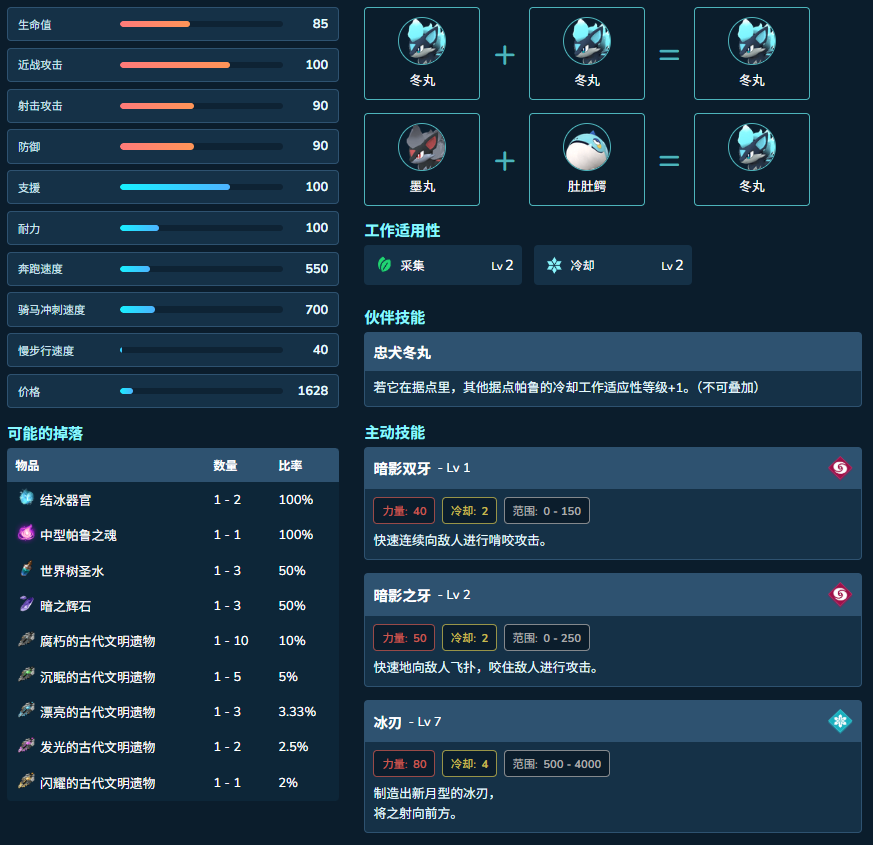Select the 冷却 Lv 2 work suitability card
This screenshot has height=845, width=873.
(x=612, y=266)
